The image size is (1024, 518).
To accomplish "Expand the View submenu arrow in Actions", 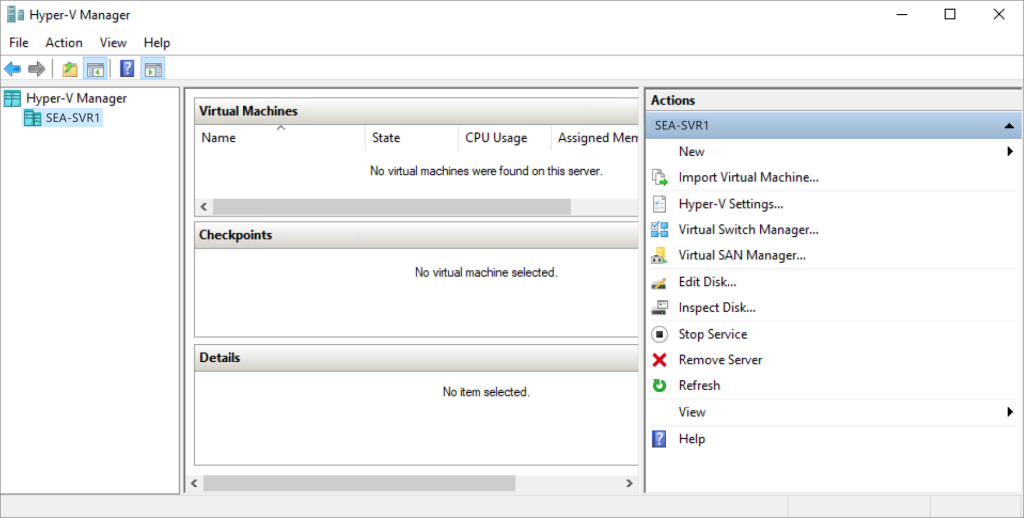I will [x=1010, y=412].
